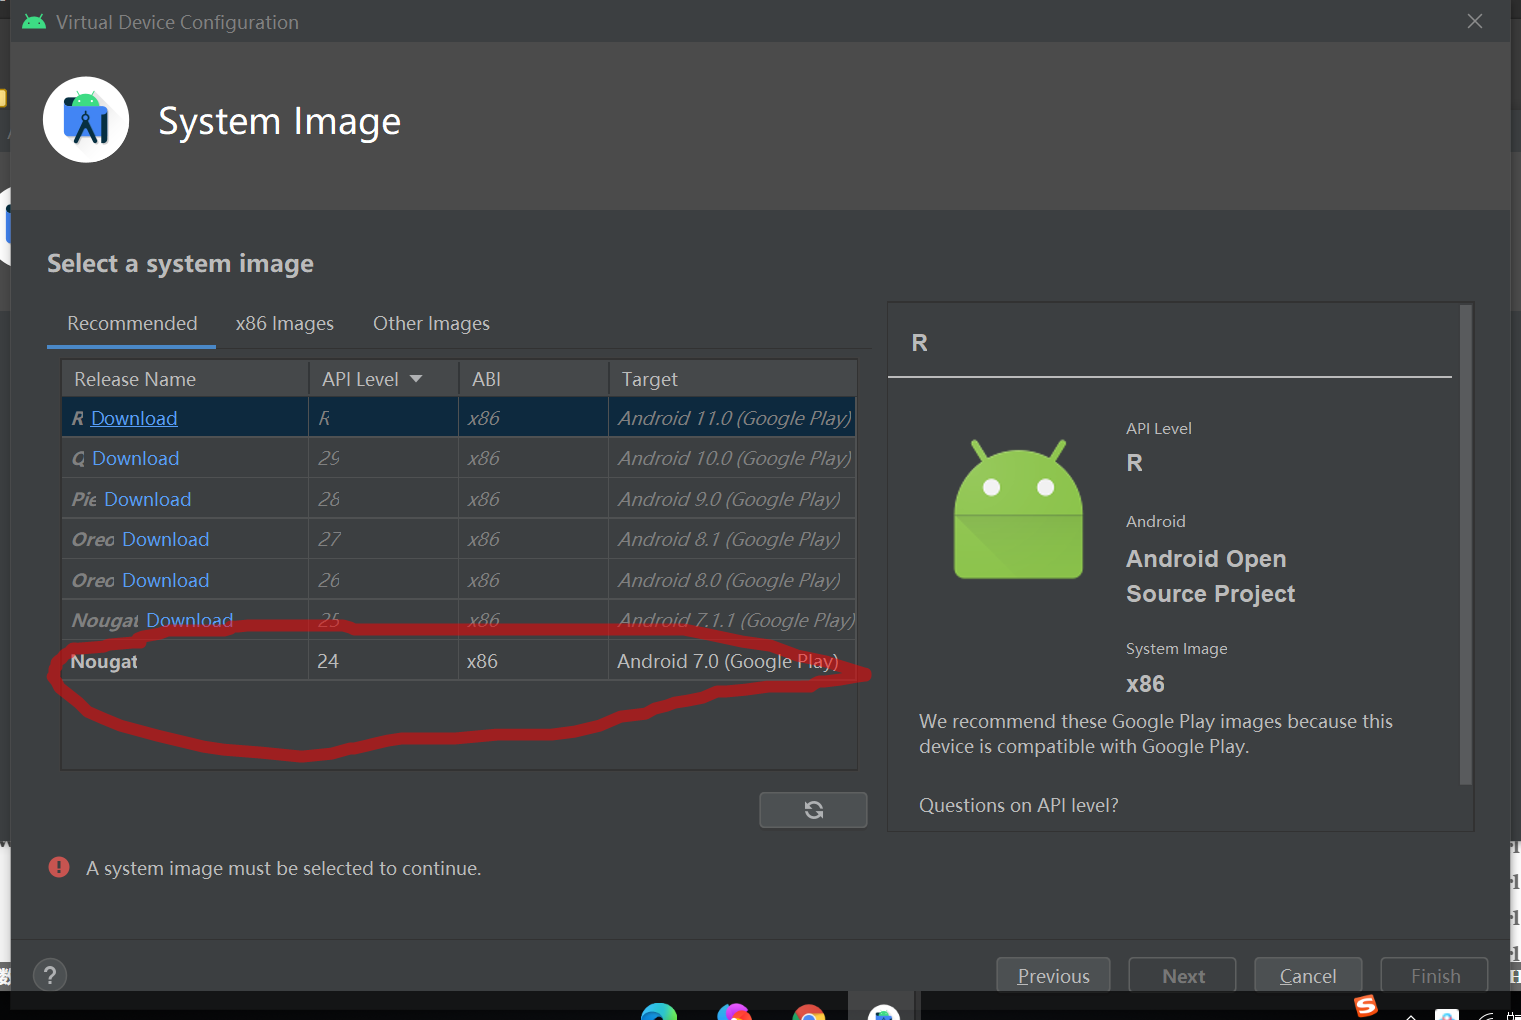Open the Sogou input method tray icon
The image size is (1521, 1020).
pyautogui.click(x=1366, y=1006)
